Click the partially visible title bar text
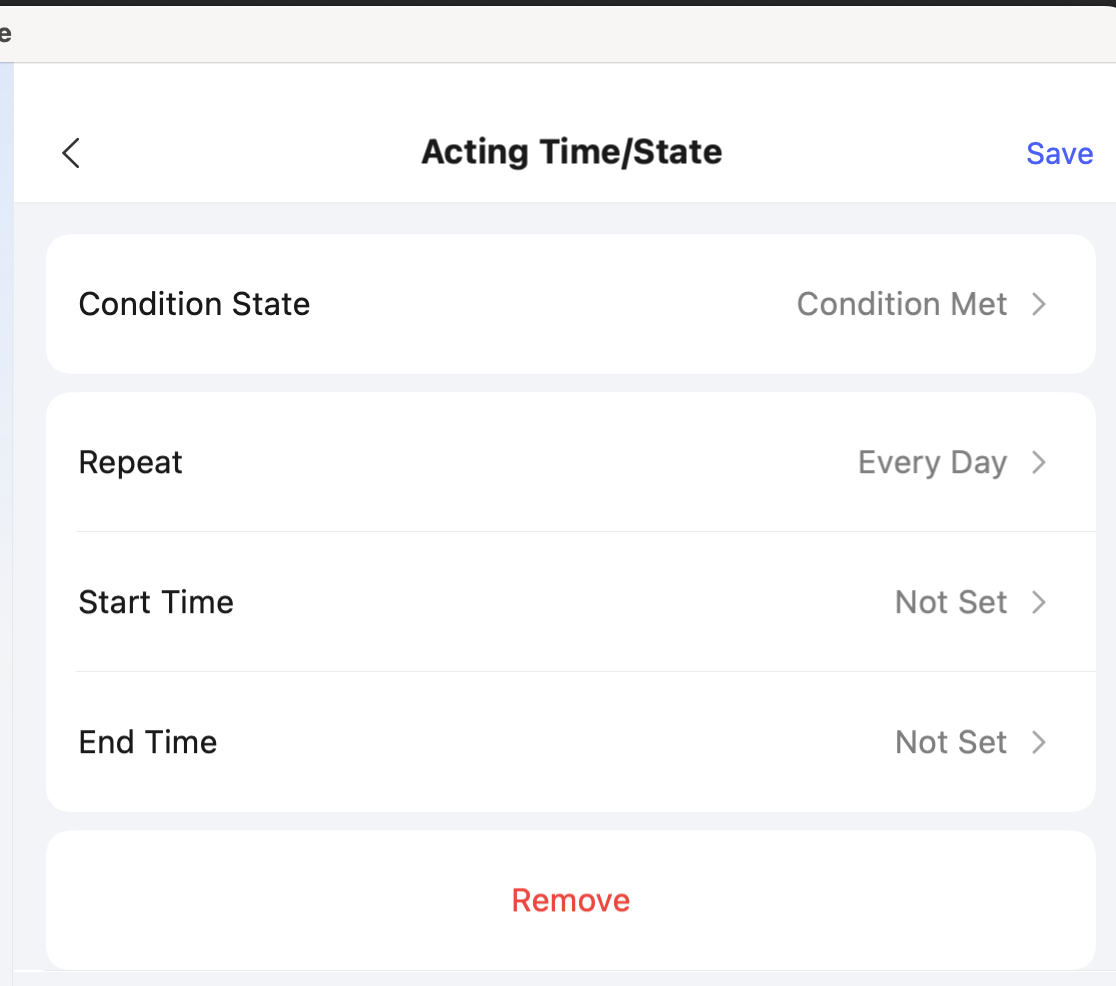This screenshot has height=986, width=1116. coord(5,34)
